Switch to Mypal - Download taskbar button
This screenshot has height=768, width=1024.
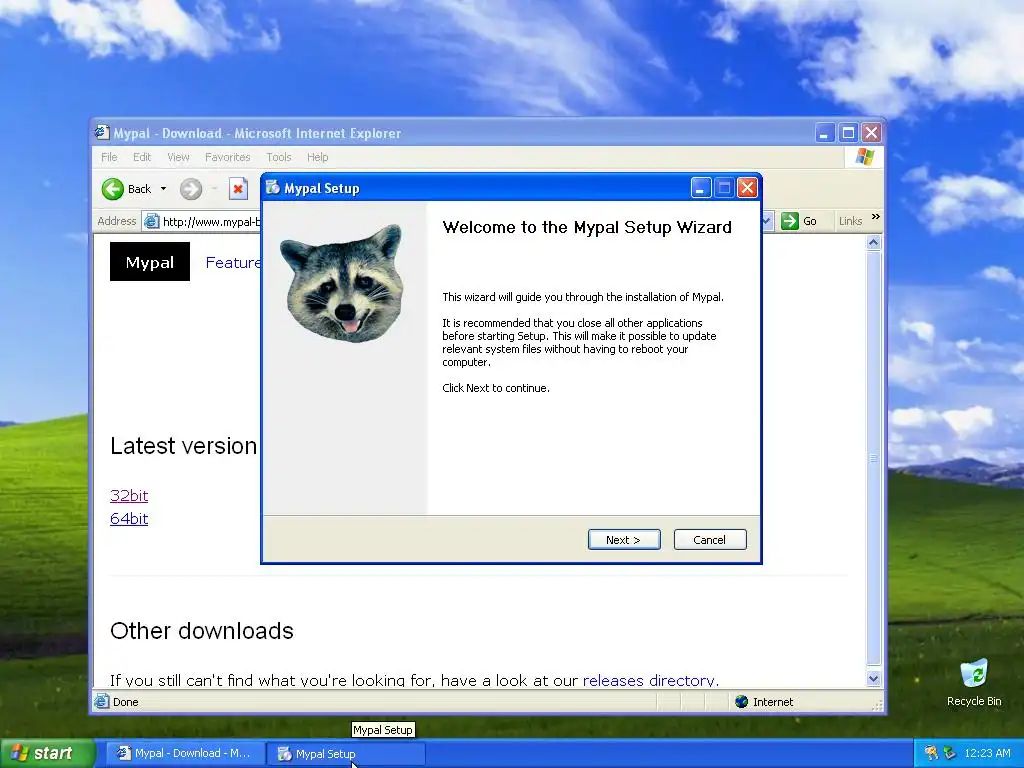185,753
